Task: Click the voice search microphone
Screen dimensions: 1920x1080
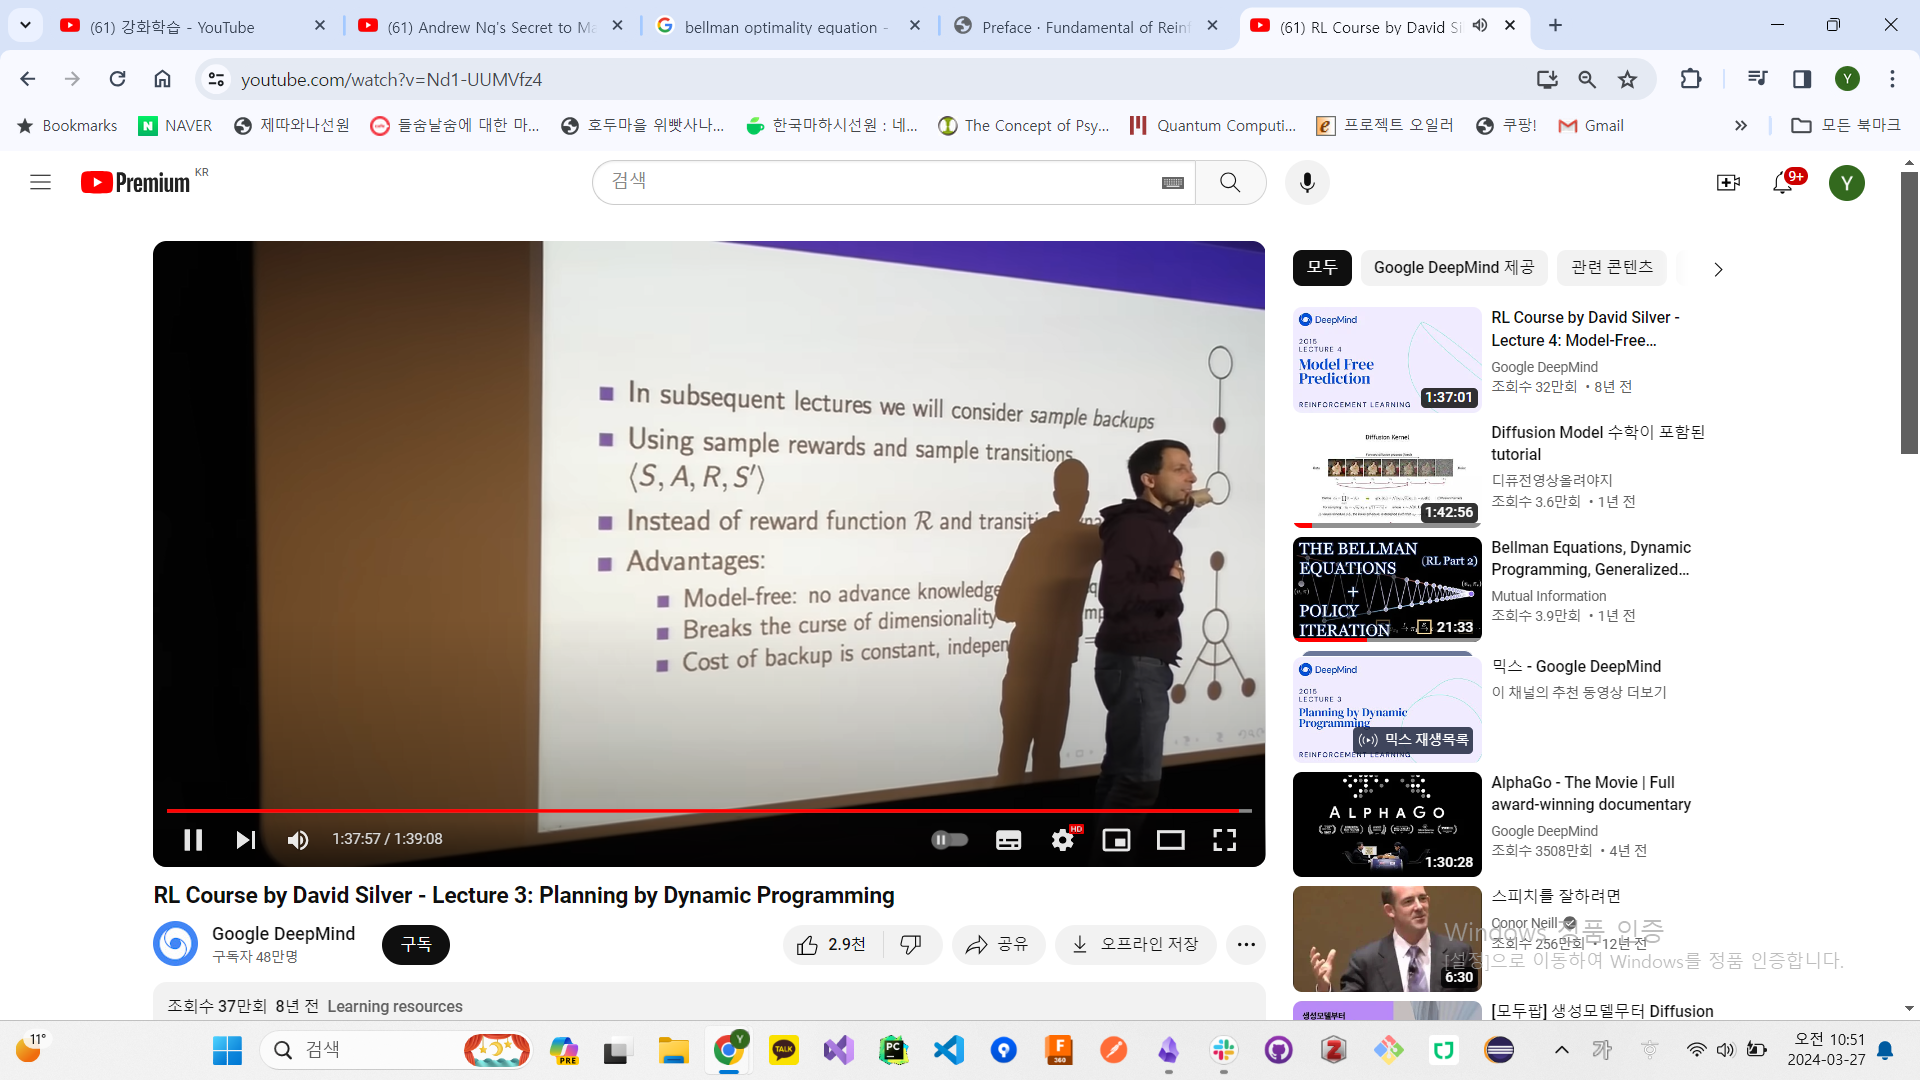Action: (1306, 182)
